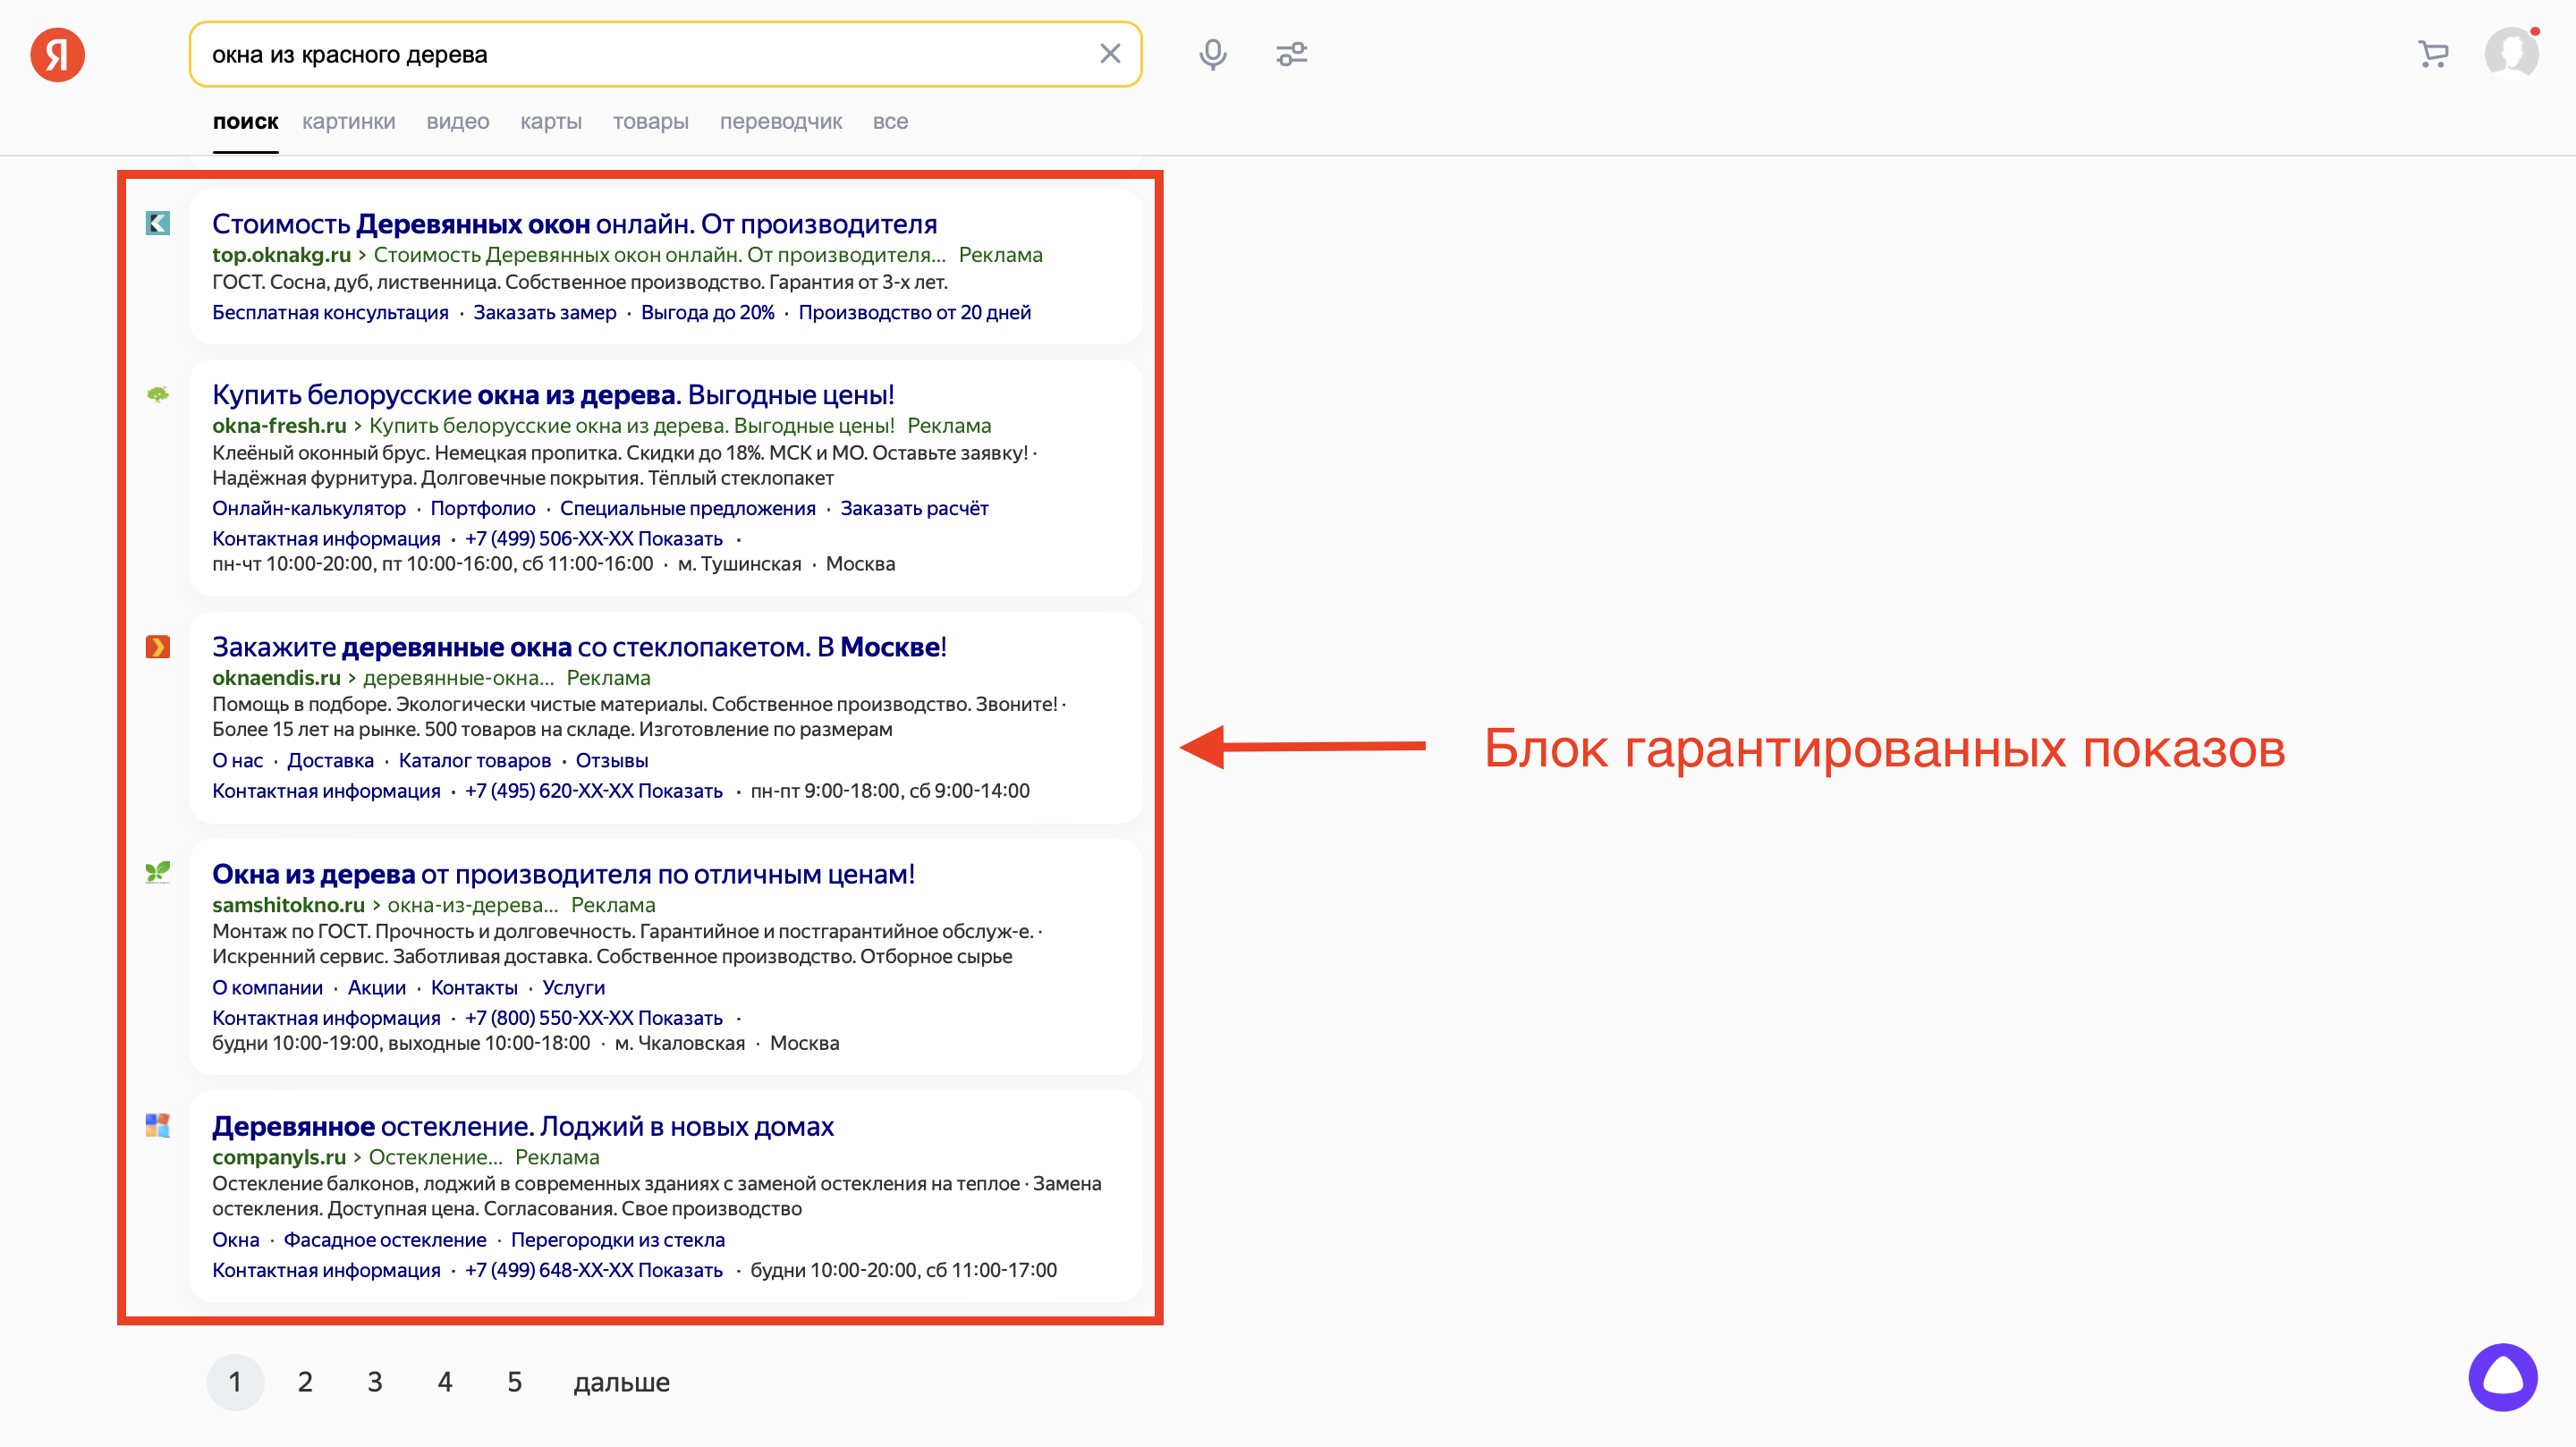Switch to the товары tab
This screenshot has height=1447, width=2576.
pyautogui.click(x=650, y=121)
